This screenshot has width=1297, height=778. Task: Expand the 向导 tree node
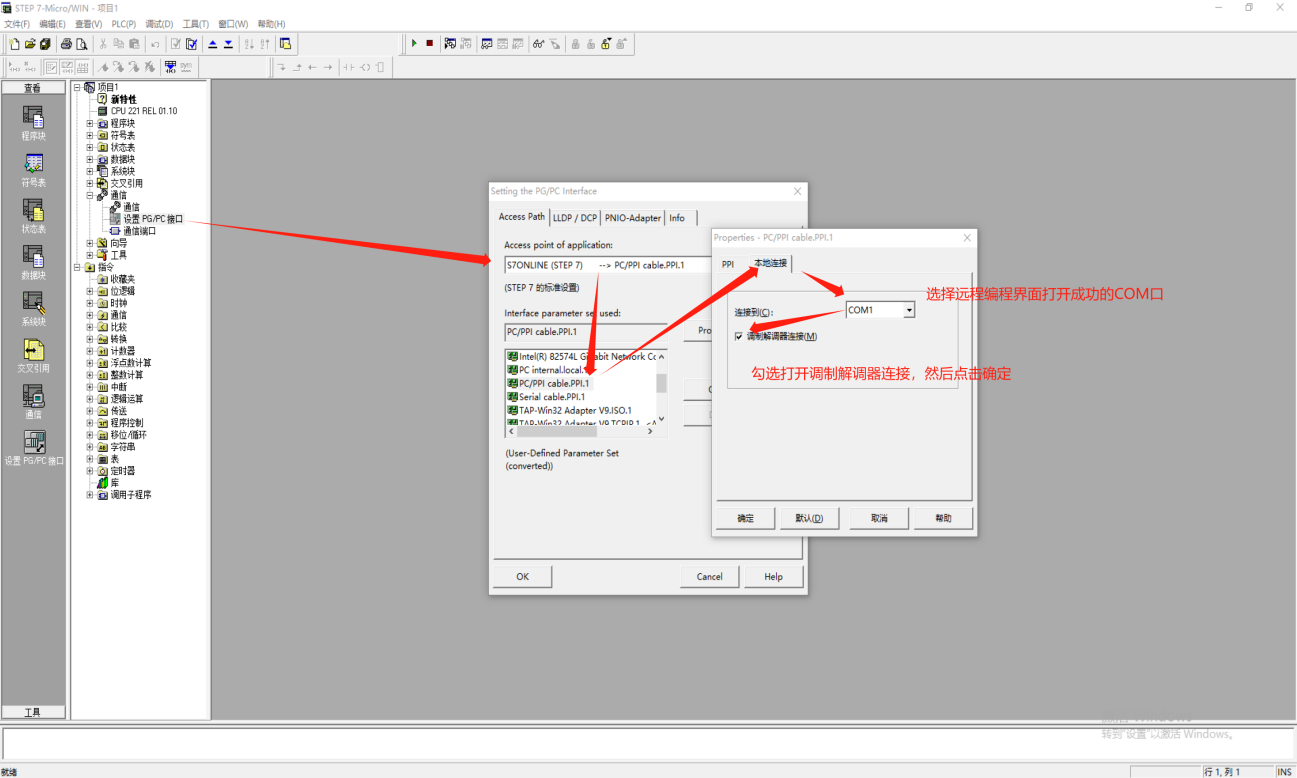90,243
